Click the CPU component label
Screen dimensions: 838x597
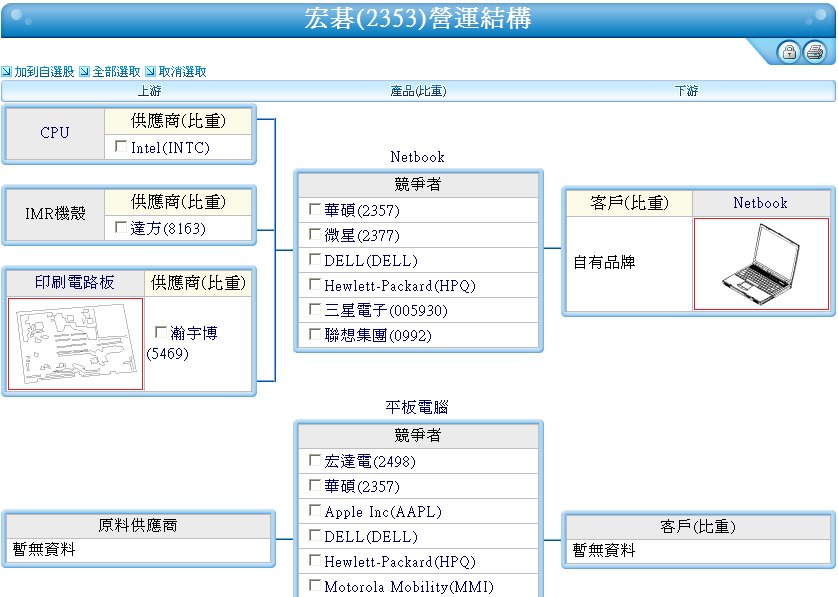pos(55,133)
